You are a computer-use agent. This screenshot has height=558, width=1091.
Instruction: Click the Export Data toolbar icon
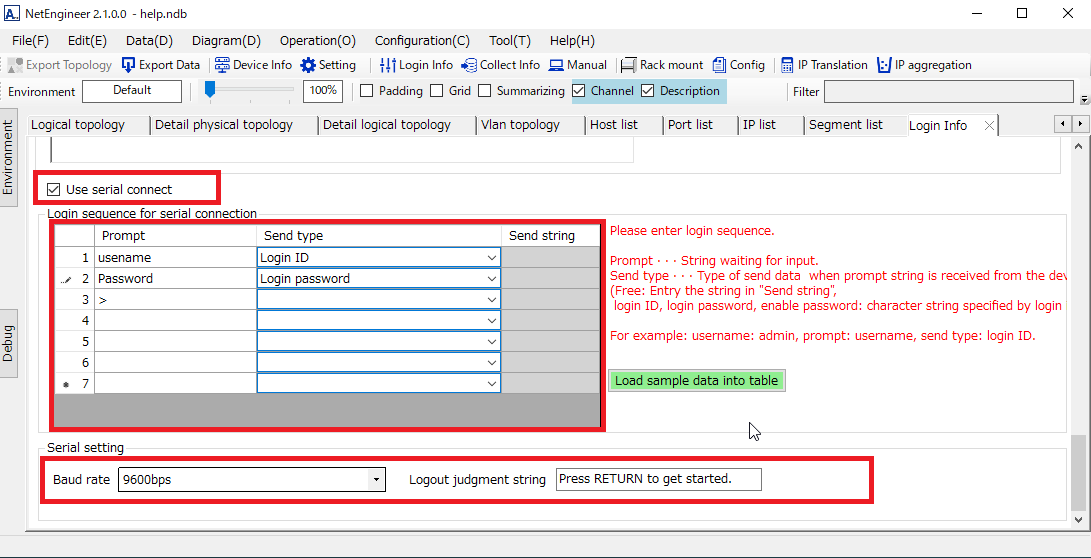click(128, 65)
